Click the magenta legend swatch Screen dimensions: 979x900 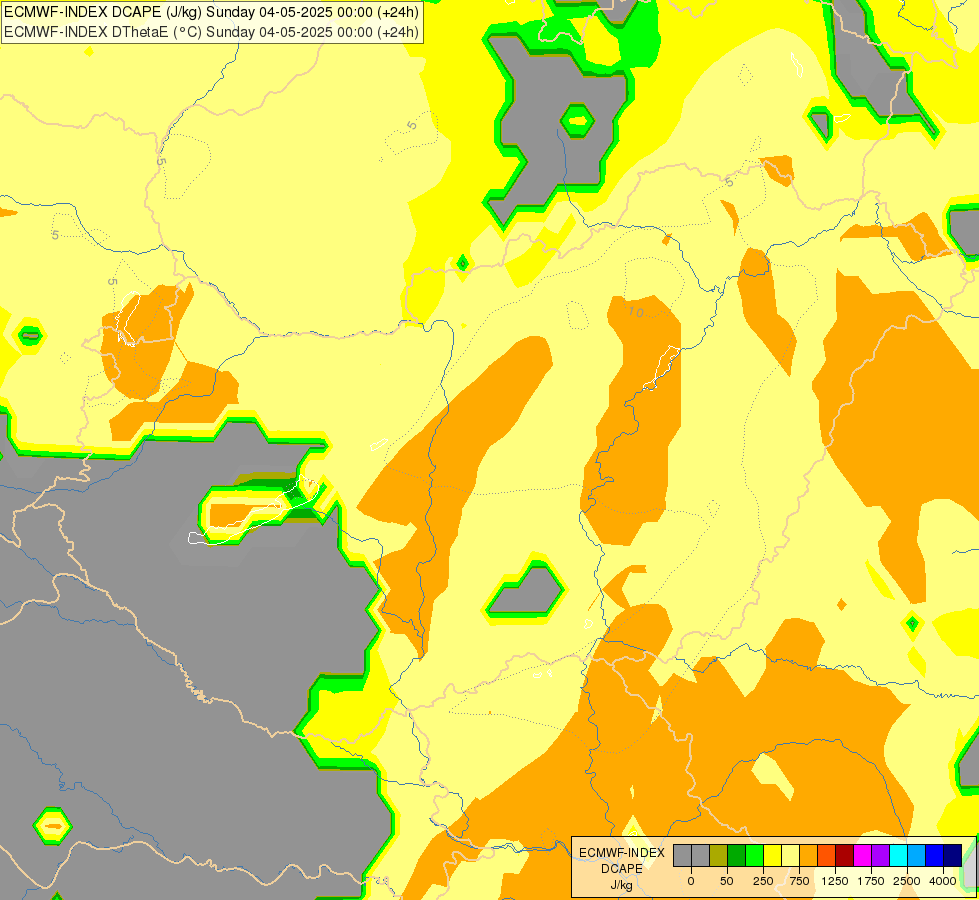tap(862, 856)
